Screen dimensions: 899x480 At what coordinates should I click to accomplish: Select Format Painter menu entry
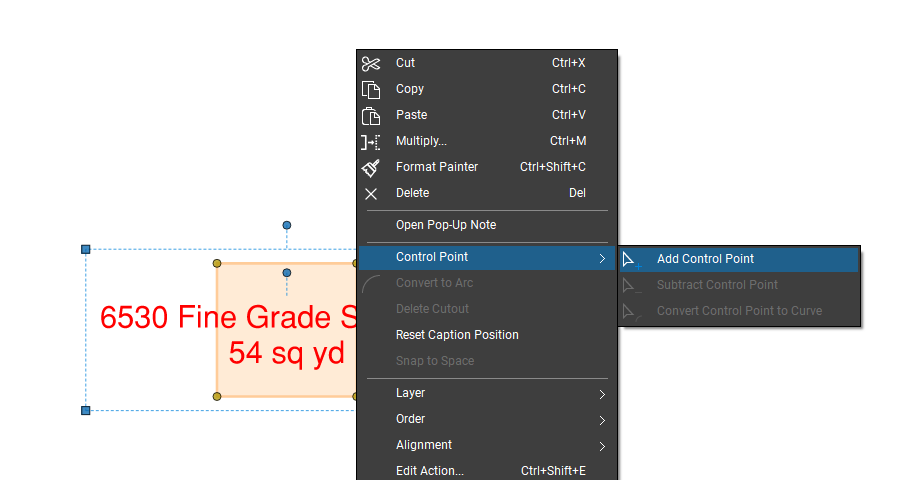pyautogui.click(x=487, y=167)
